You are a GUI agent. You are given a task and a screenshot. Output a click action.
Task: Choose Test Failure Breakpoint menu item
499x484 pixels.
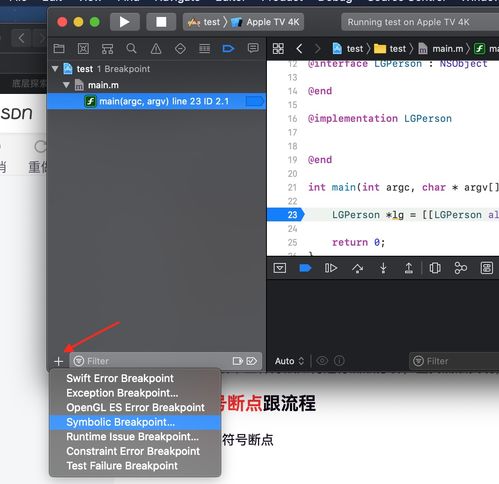(135, 466)
